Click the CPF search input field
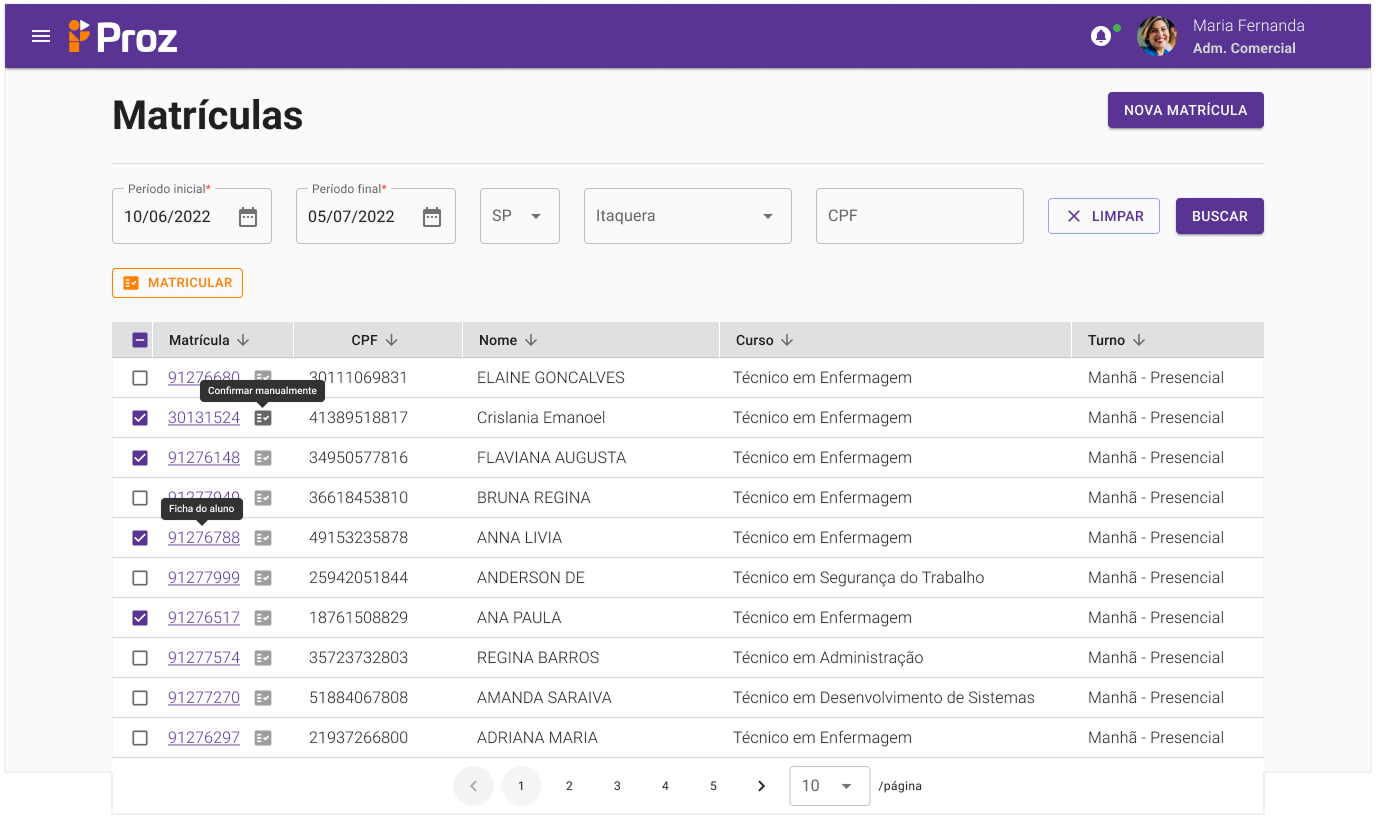Image resolution: width=1376 pixels, height=838 pixels. pyautogui.click(x=919, y=216)
